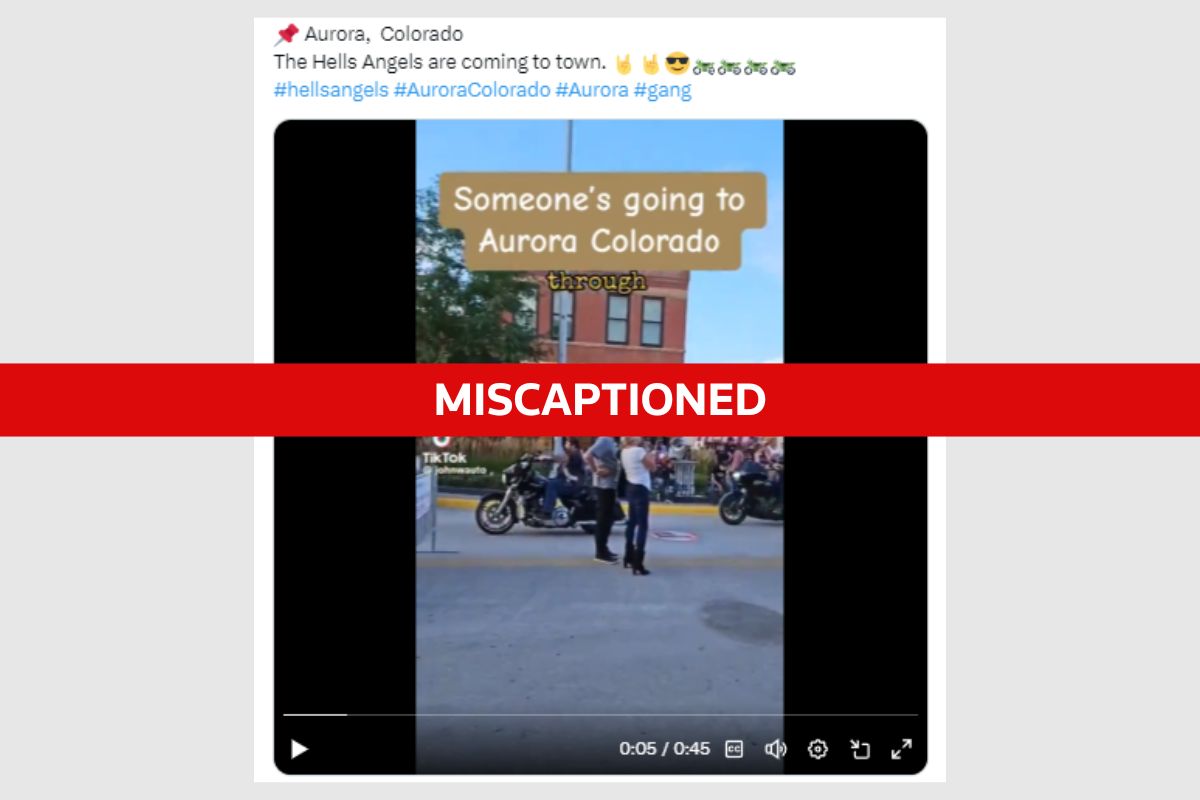
Task: Pop out video with picture-in-picture icon
Action: point(860,749)
